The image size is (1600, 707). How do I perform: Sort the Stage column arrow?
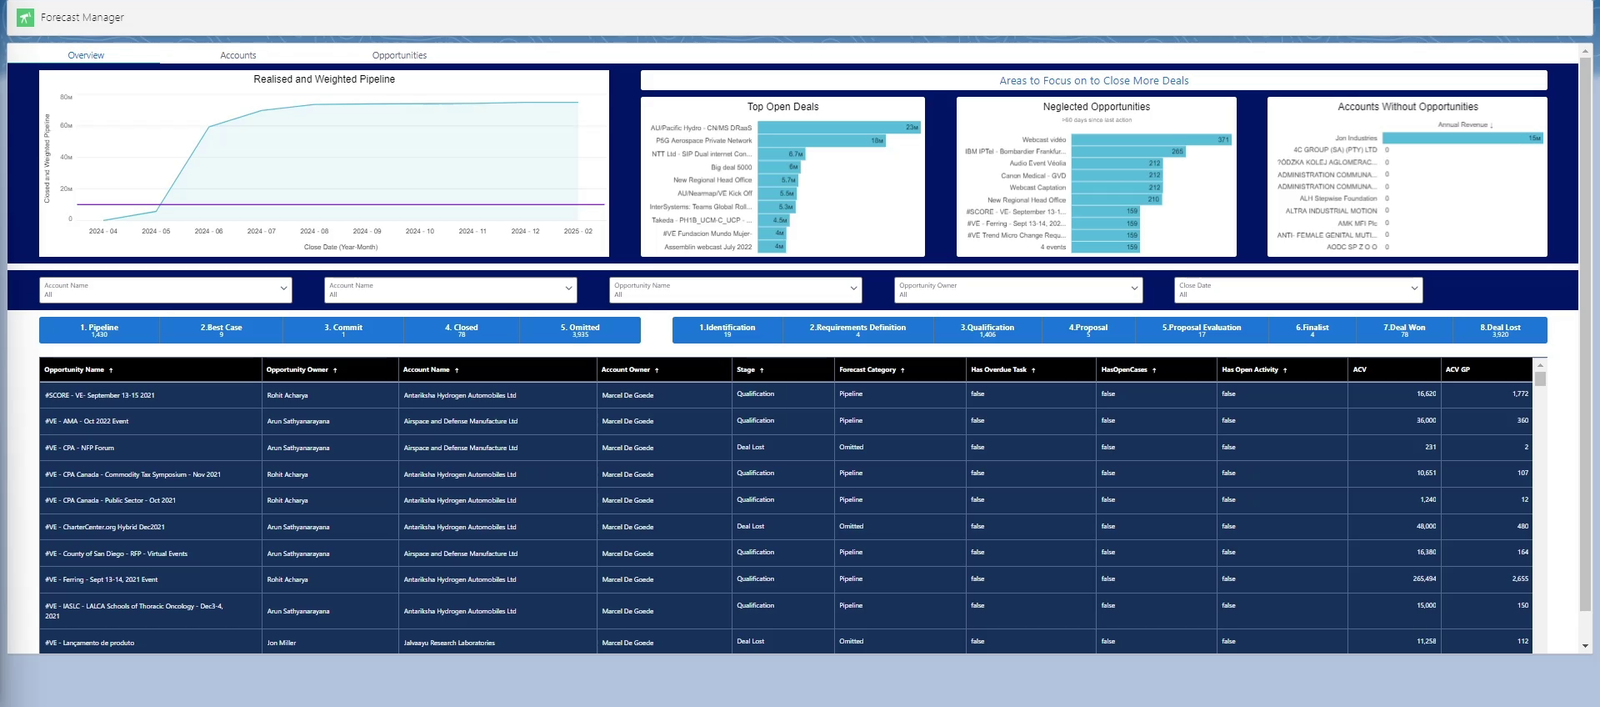762,370
